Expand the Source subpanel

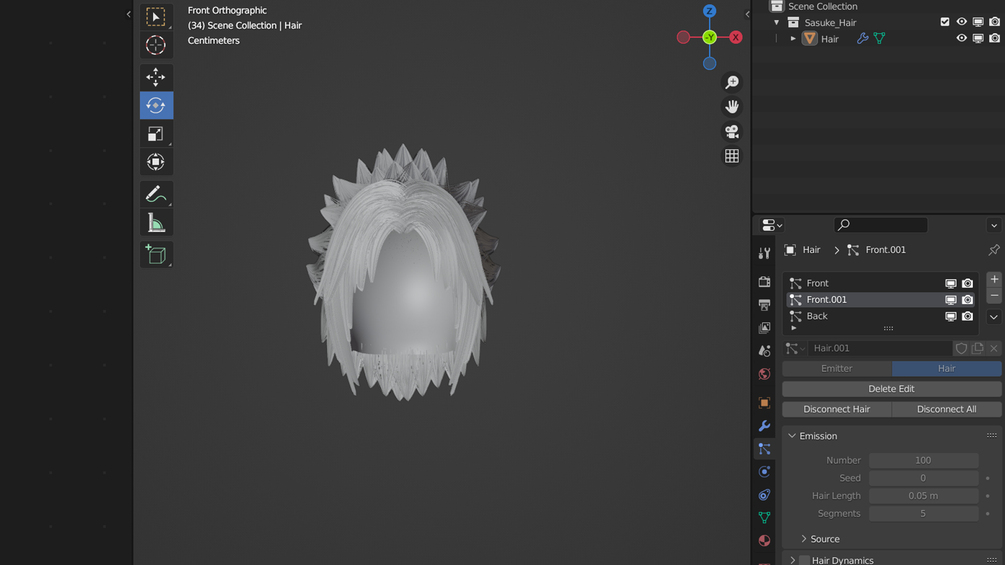point(804,539)
